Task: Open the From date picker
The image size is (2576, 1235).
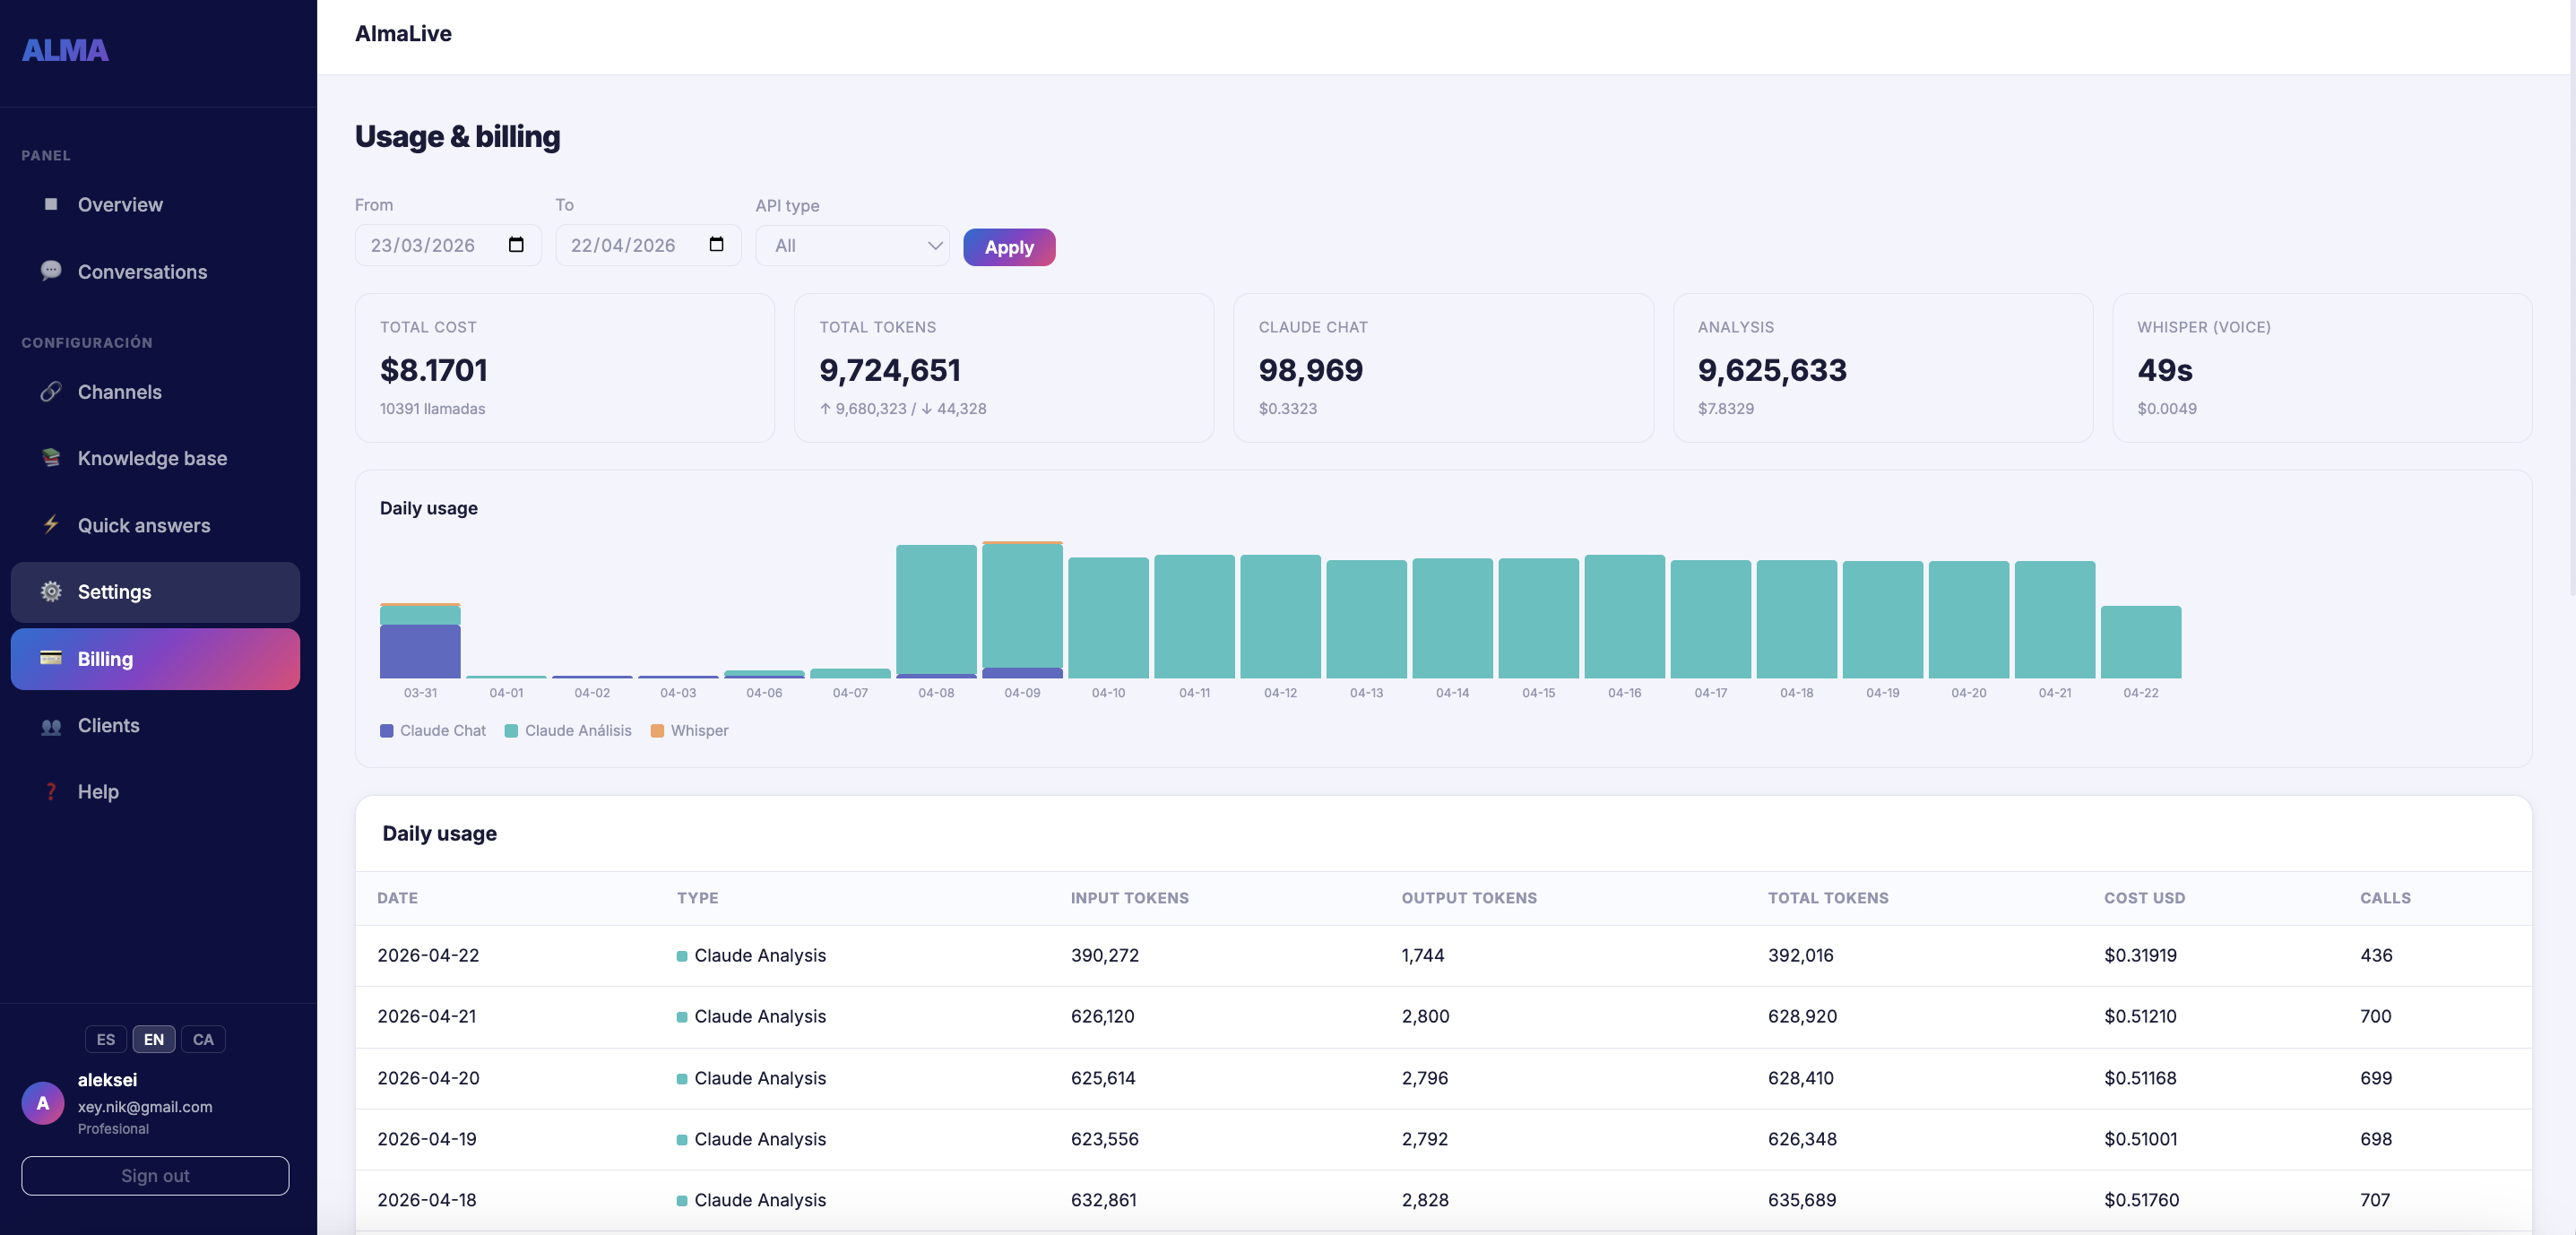Action: click(x=517, y=244)
